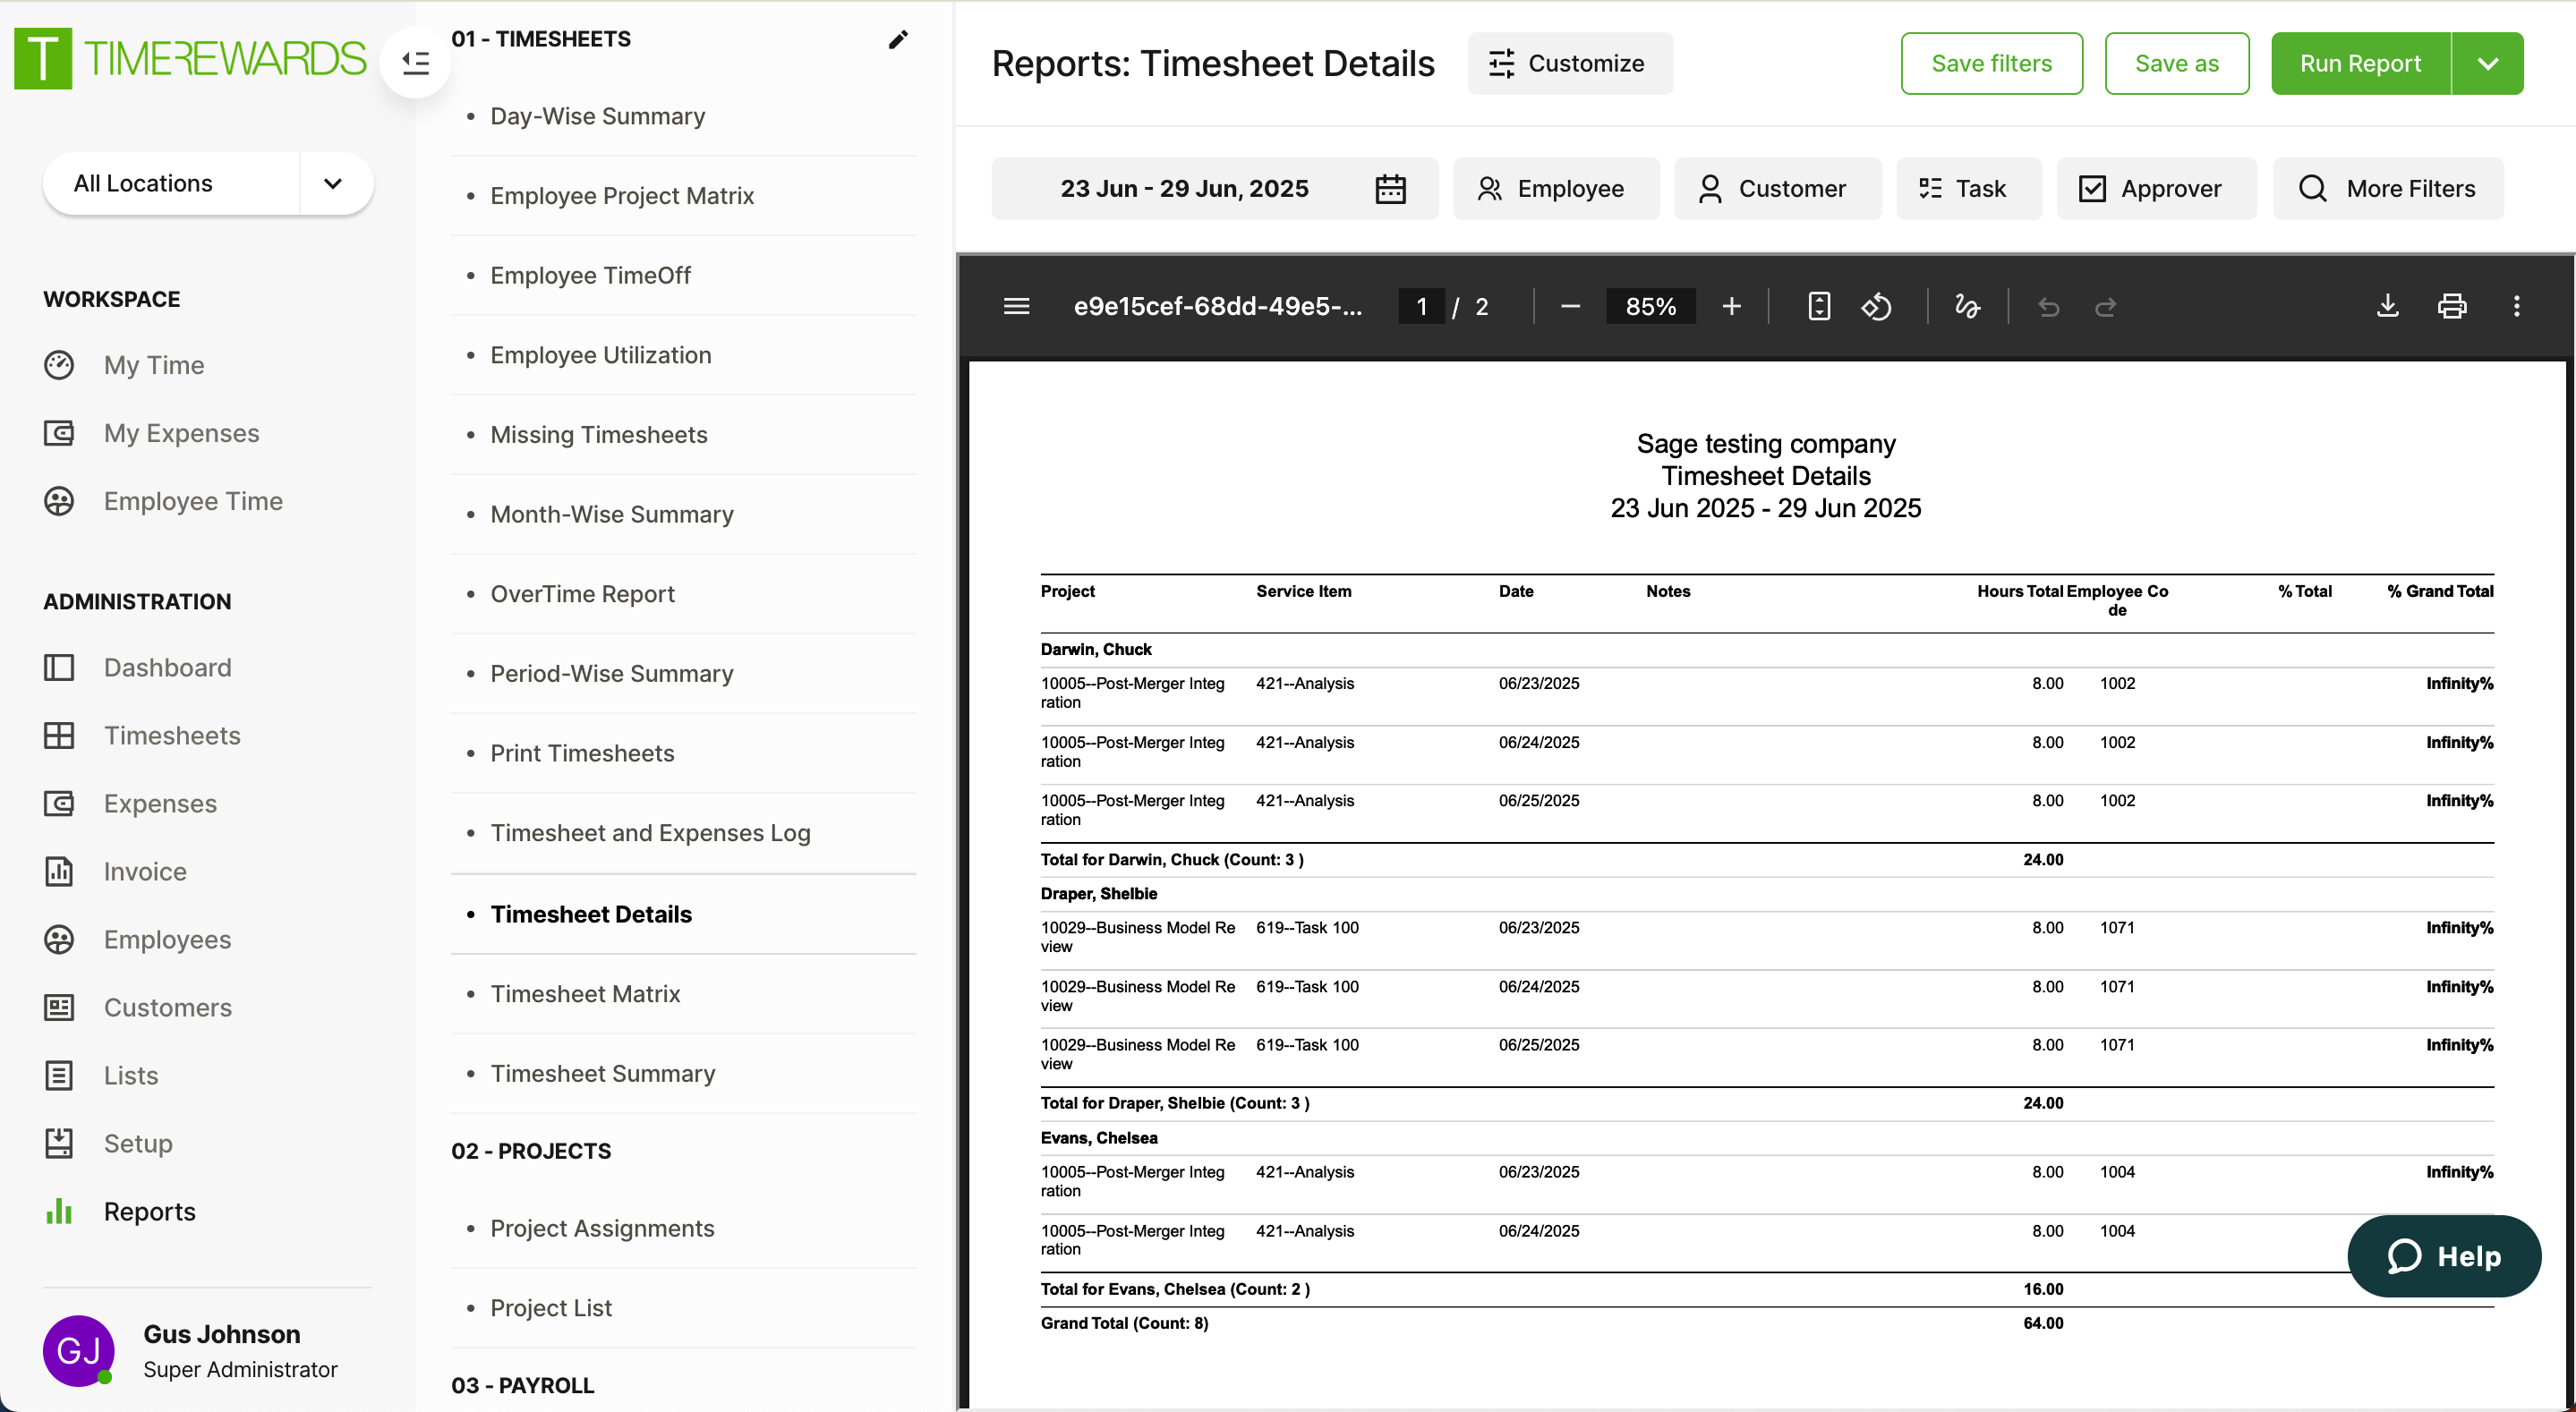Expand the Run Report dropdown arrow

2488,63
